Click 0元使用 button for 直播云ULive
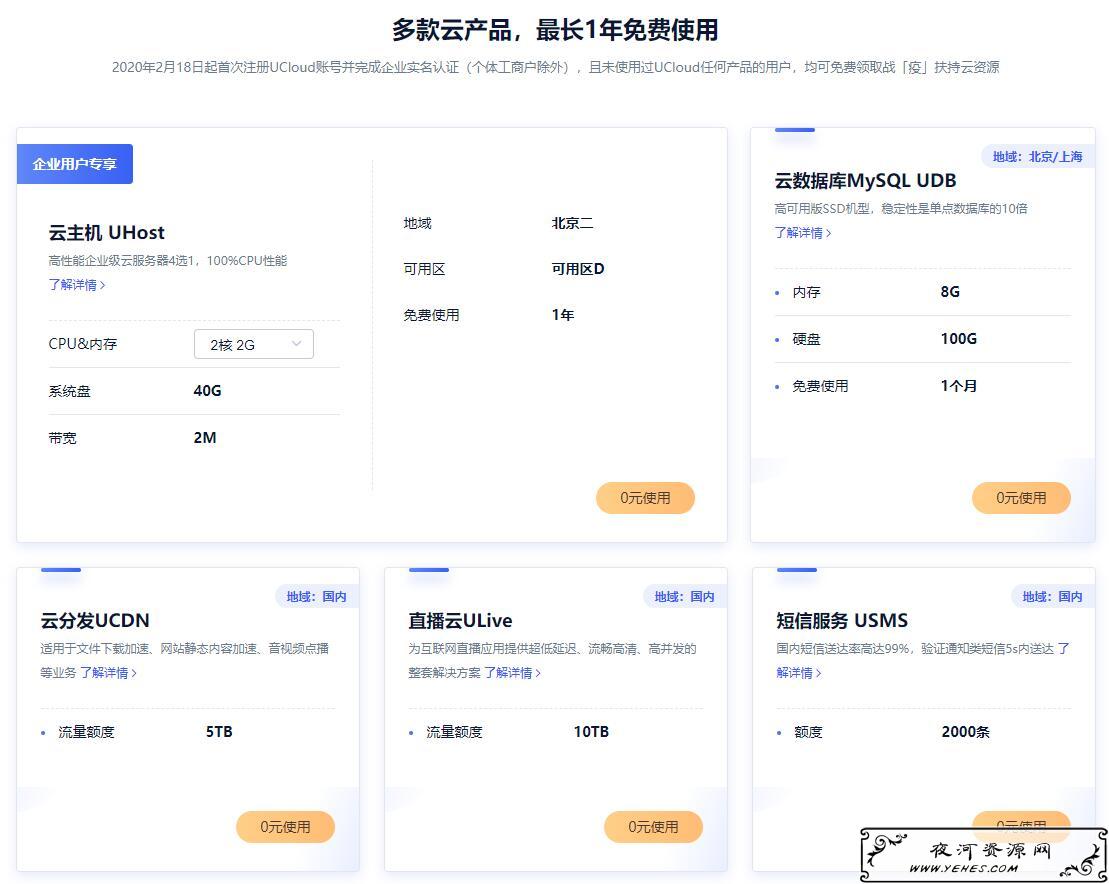1109x884 pixels. pos(653,827)
